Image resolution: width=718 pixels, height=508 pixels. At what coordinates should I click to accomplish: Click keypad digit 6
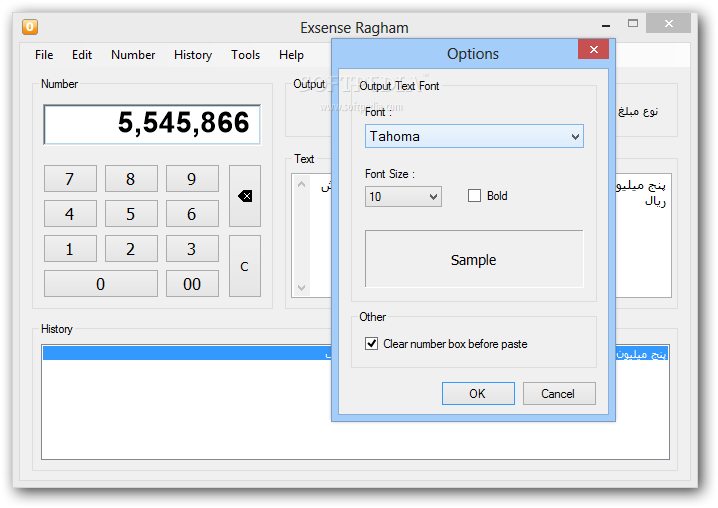pos(192,213)
